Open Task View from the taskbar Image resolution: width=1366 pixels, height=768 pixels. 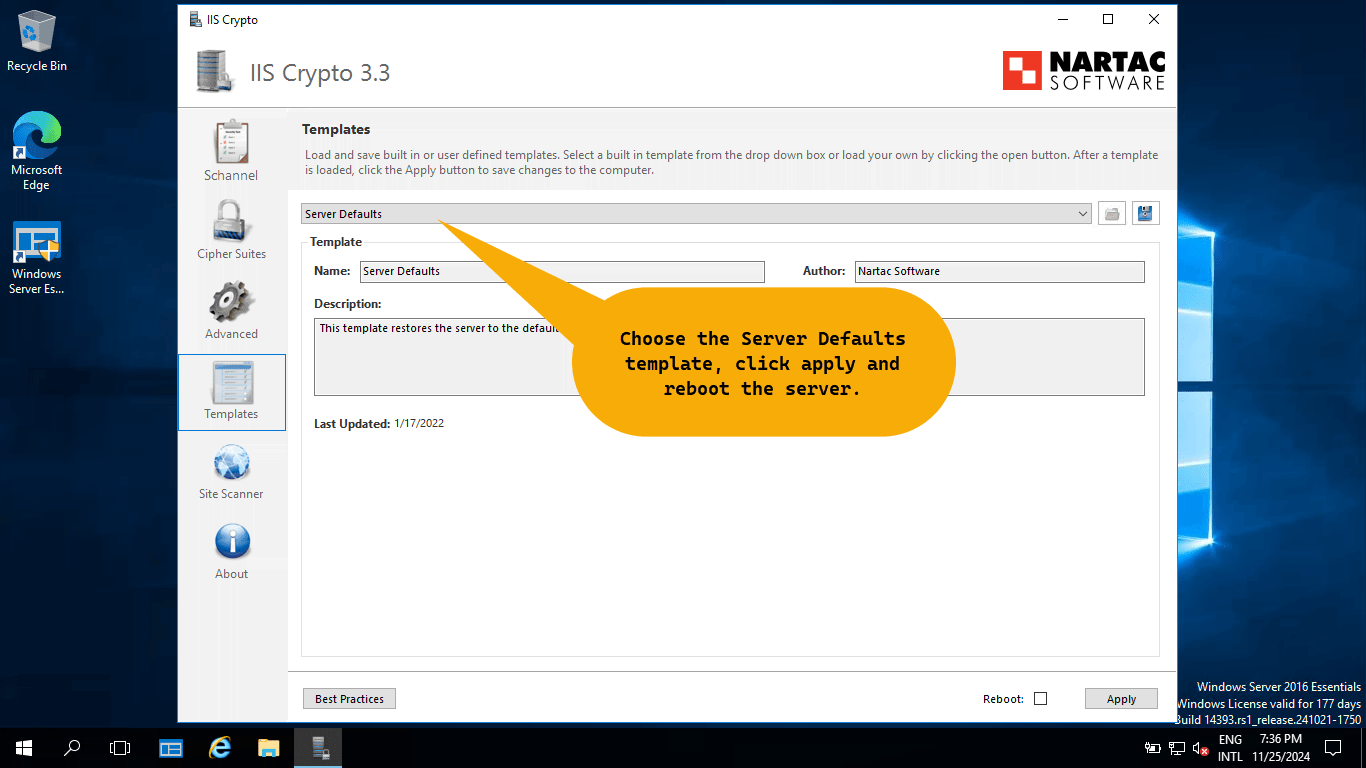click(x=120, y=747)
